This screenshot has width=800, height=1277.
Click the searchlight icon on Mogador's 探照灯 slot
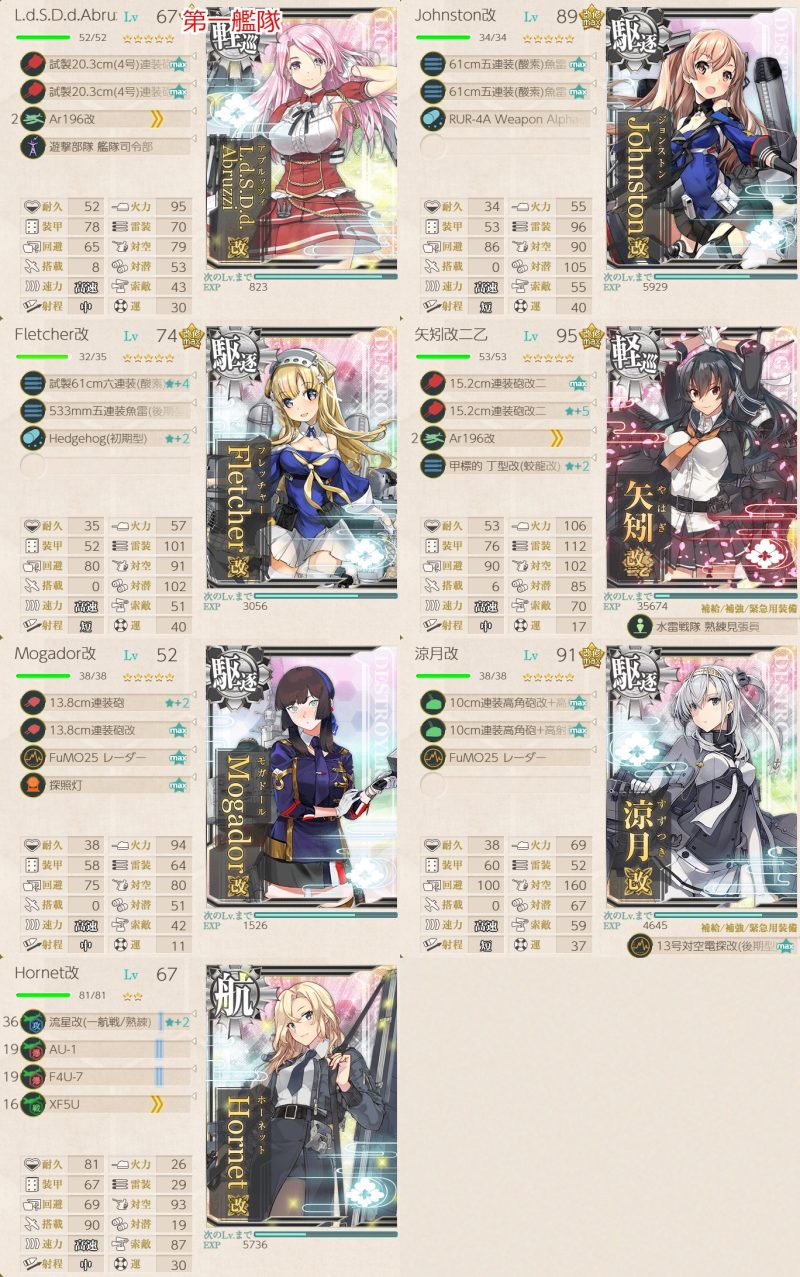click(32, 784)
